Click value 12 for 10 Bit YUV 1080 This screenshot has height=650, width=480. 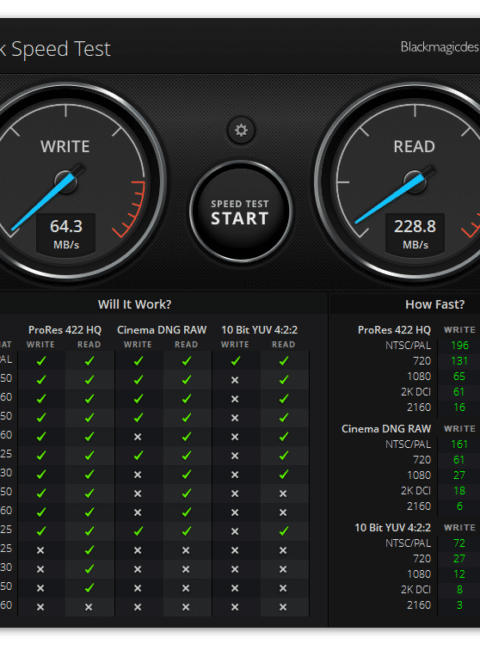[x=459, y=574]
